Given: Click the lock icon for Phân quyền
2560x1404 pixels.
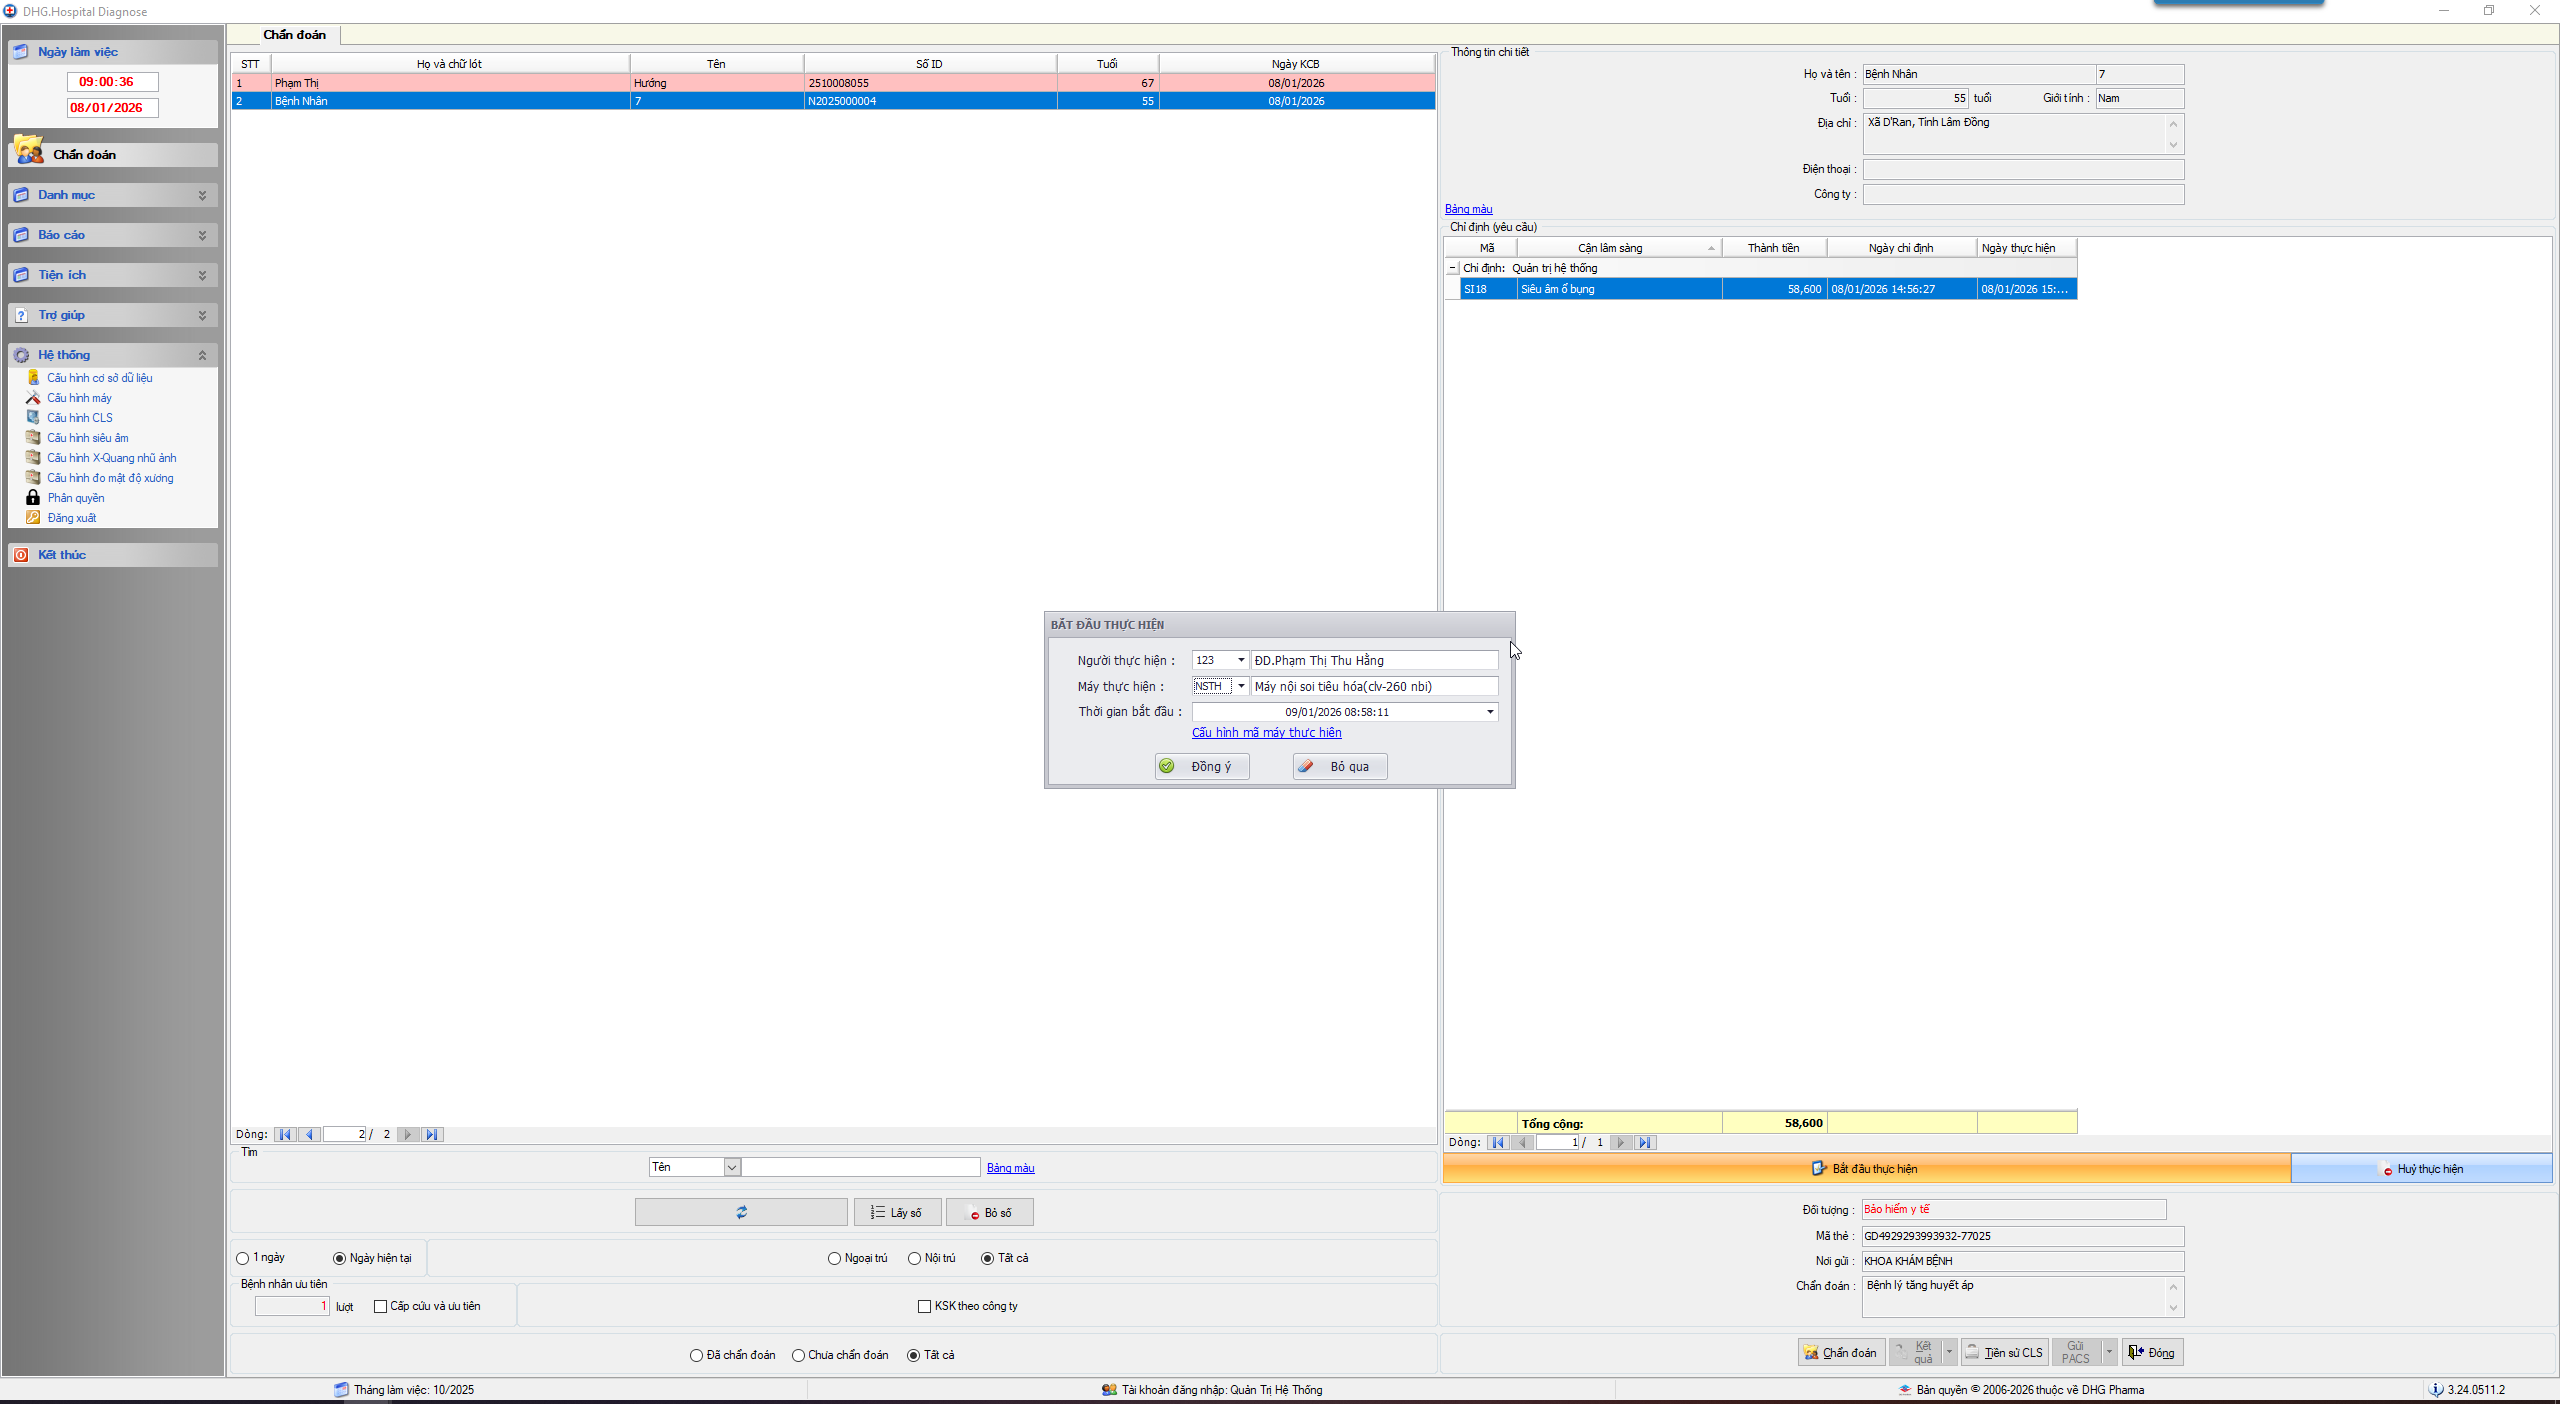Looking at the screenshot, I should click(33, 498).
